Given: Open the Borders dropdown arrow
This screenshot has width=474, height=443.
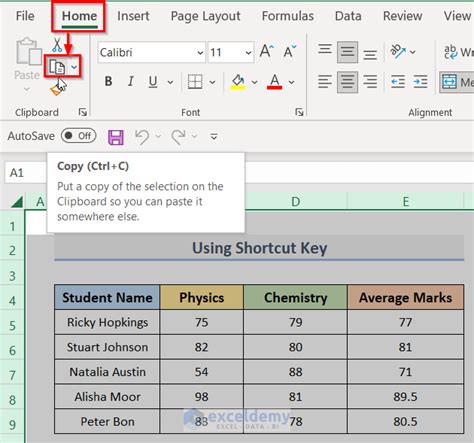Looking at the screenshot, I should [212, 82].
